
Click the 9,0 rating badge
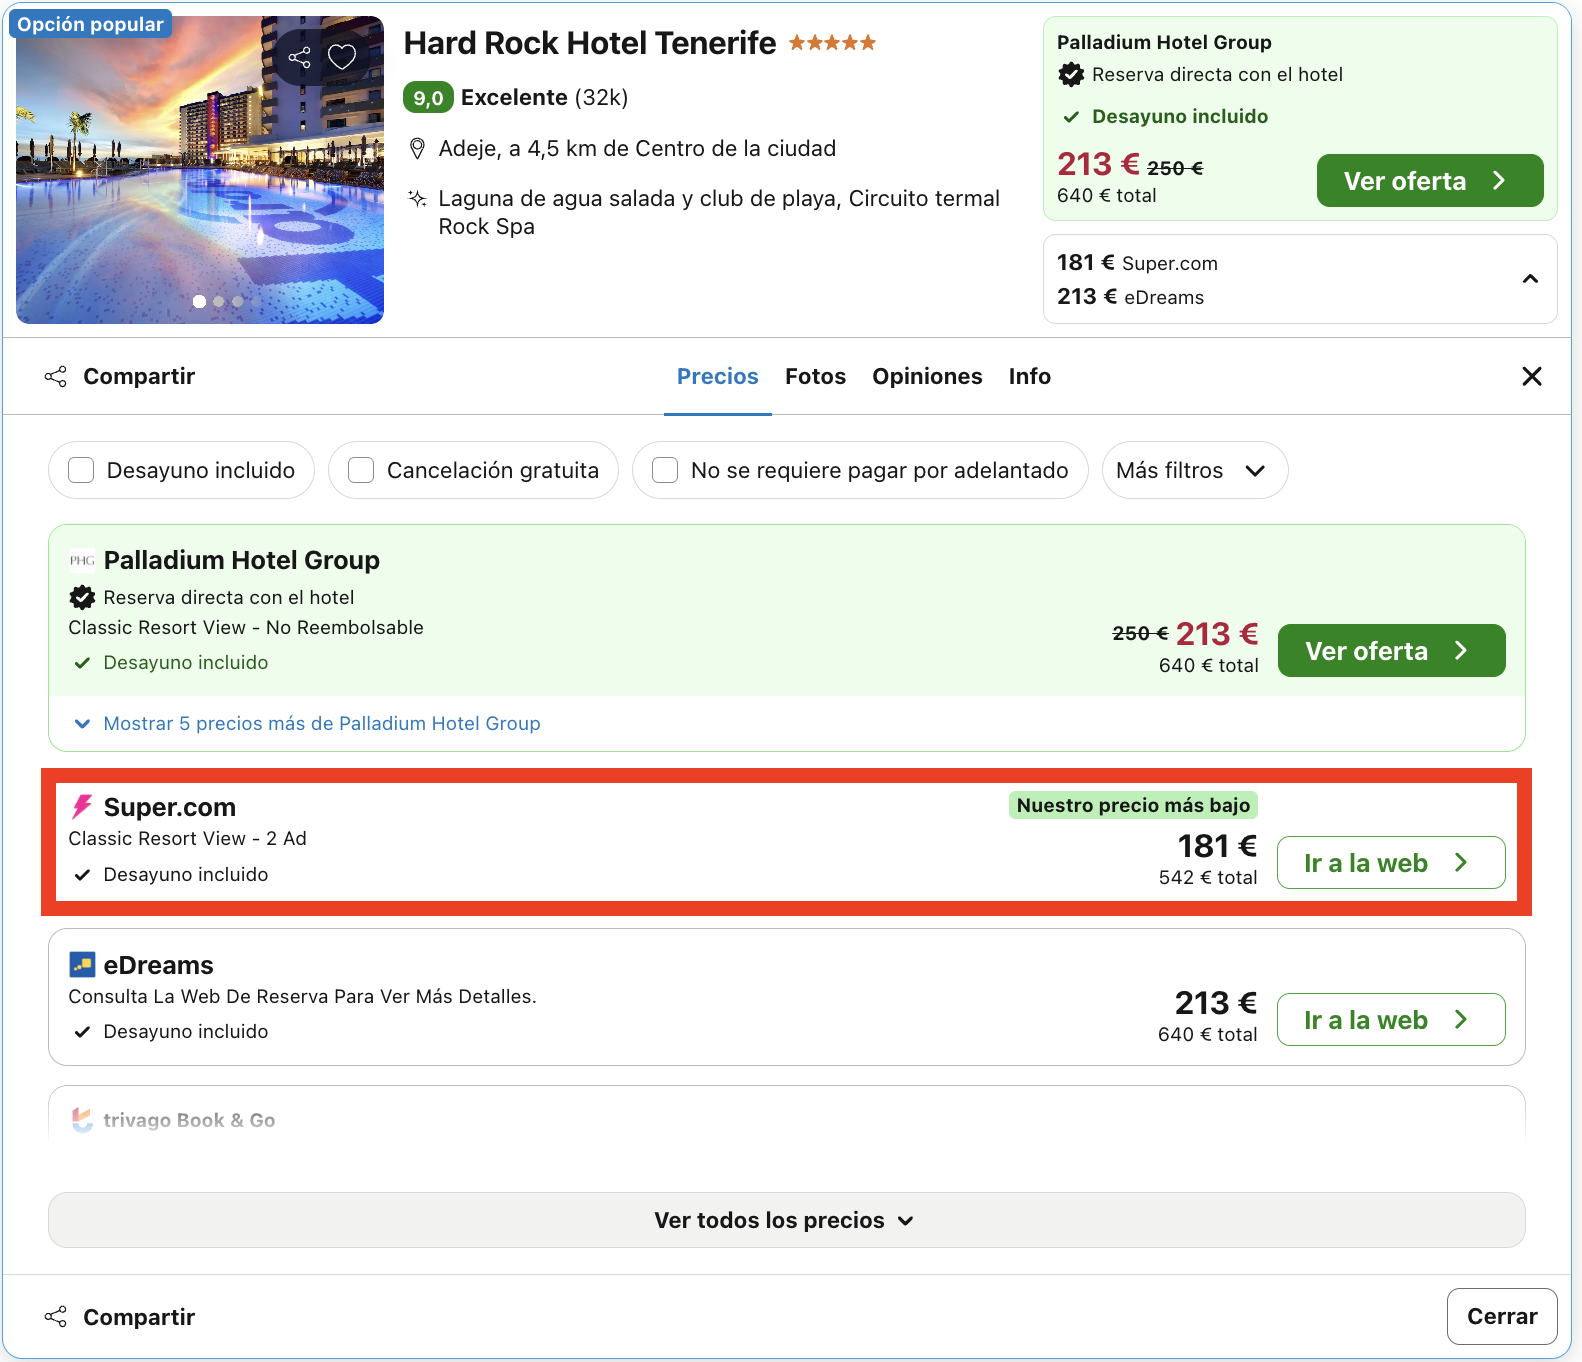coord(428,98)
